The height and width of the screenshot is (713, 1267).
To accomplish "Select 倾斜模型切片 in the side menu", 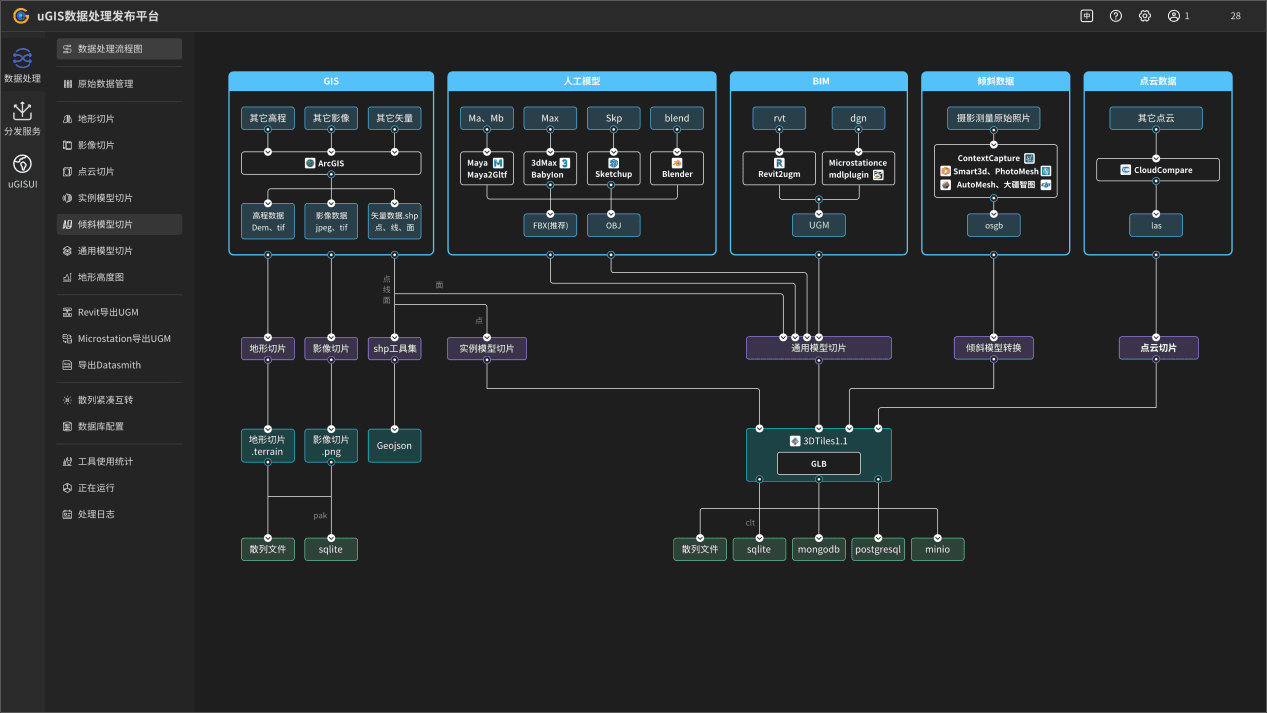I will (119, 224).
